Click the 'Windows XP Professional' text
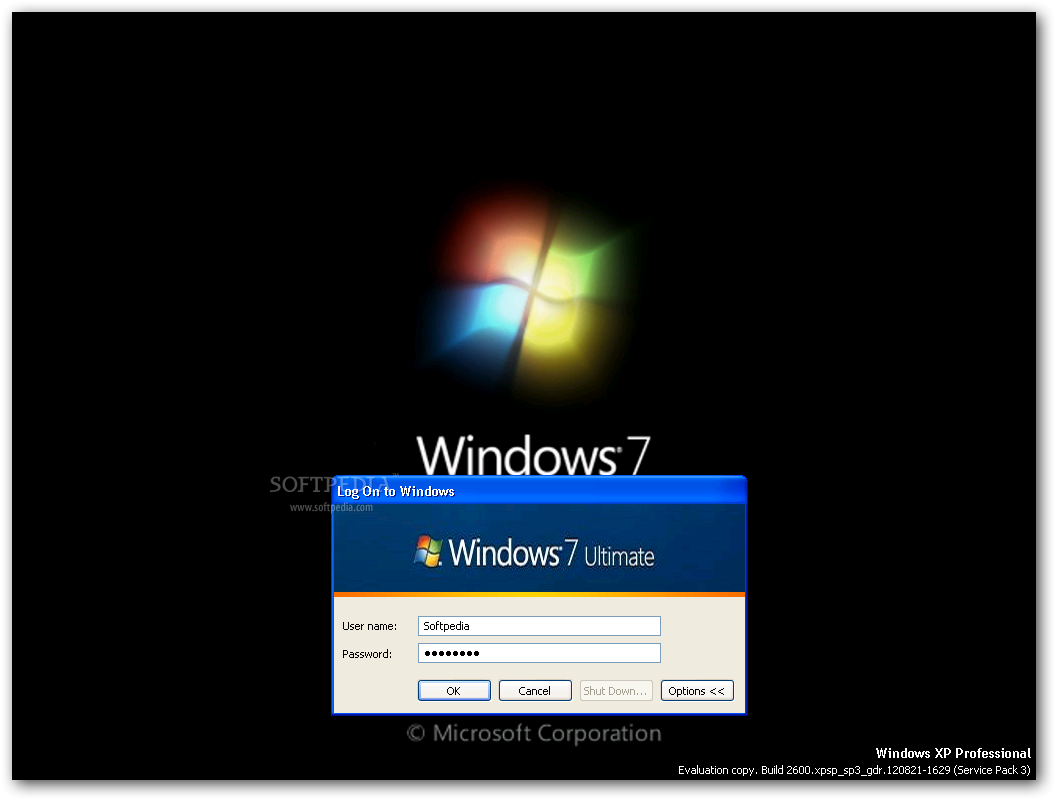The height and width of the screenshot is (800, 1056). pos(953,754)
